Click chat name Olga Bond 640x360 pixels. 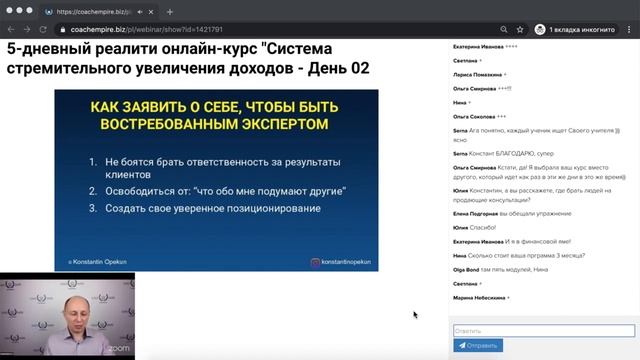click(466, 270)
